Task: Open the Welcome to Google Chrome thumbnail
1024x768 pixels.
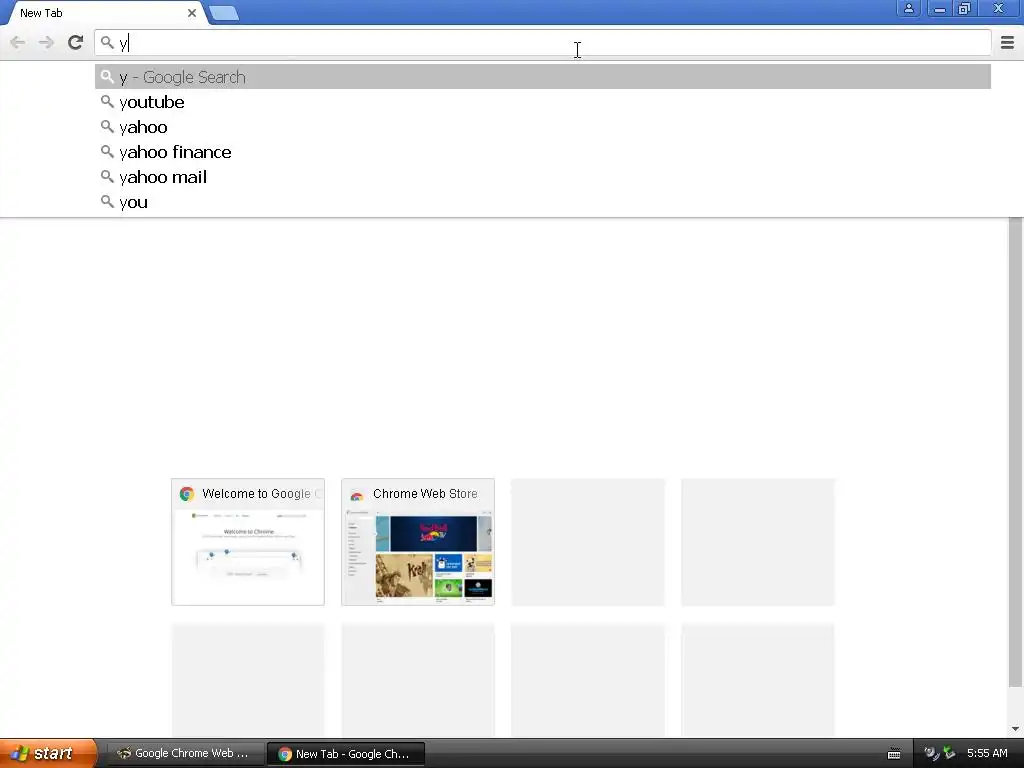Action: tap(248, 542)
